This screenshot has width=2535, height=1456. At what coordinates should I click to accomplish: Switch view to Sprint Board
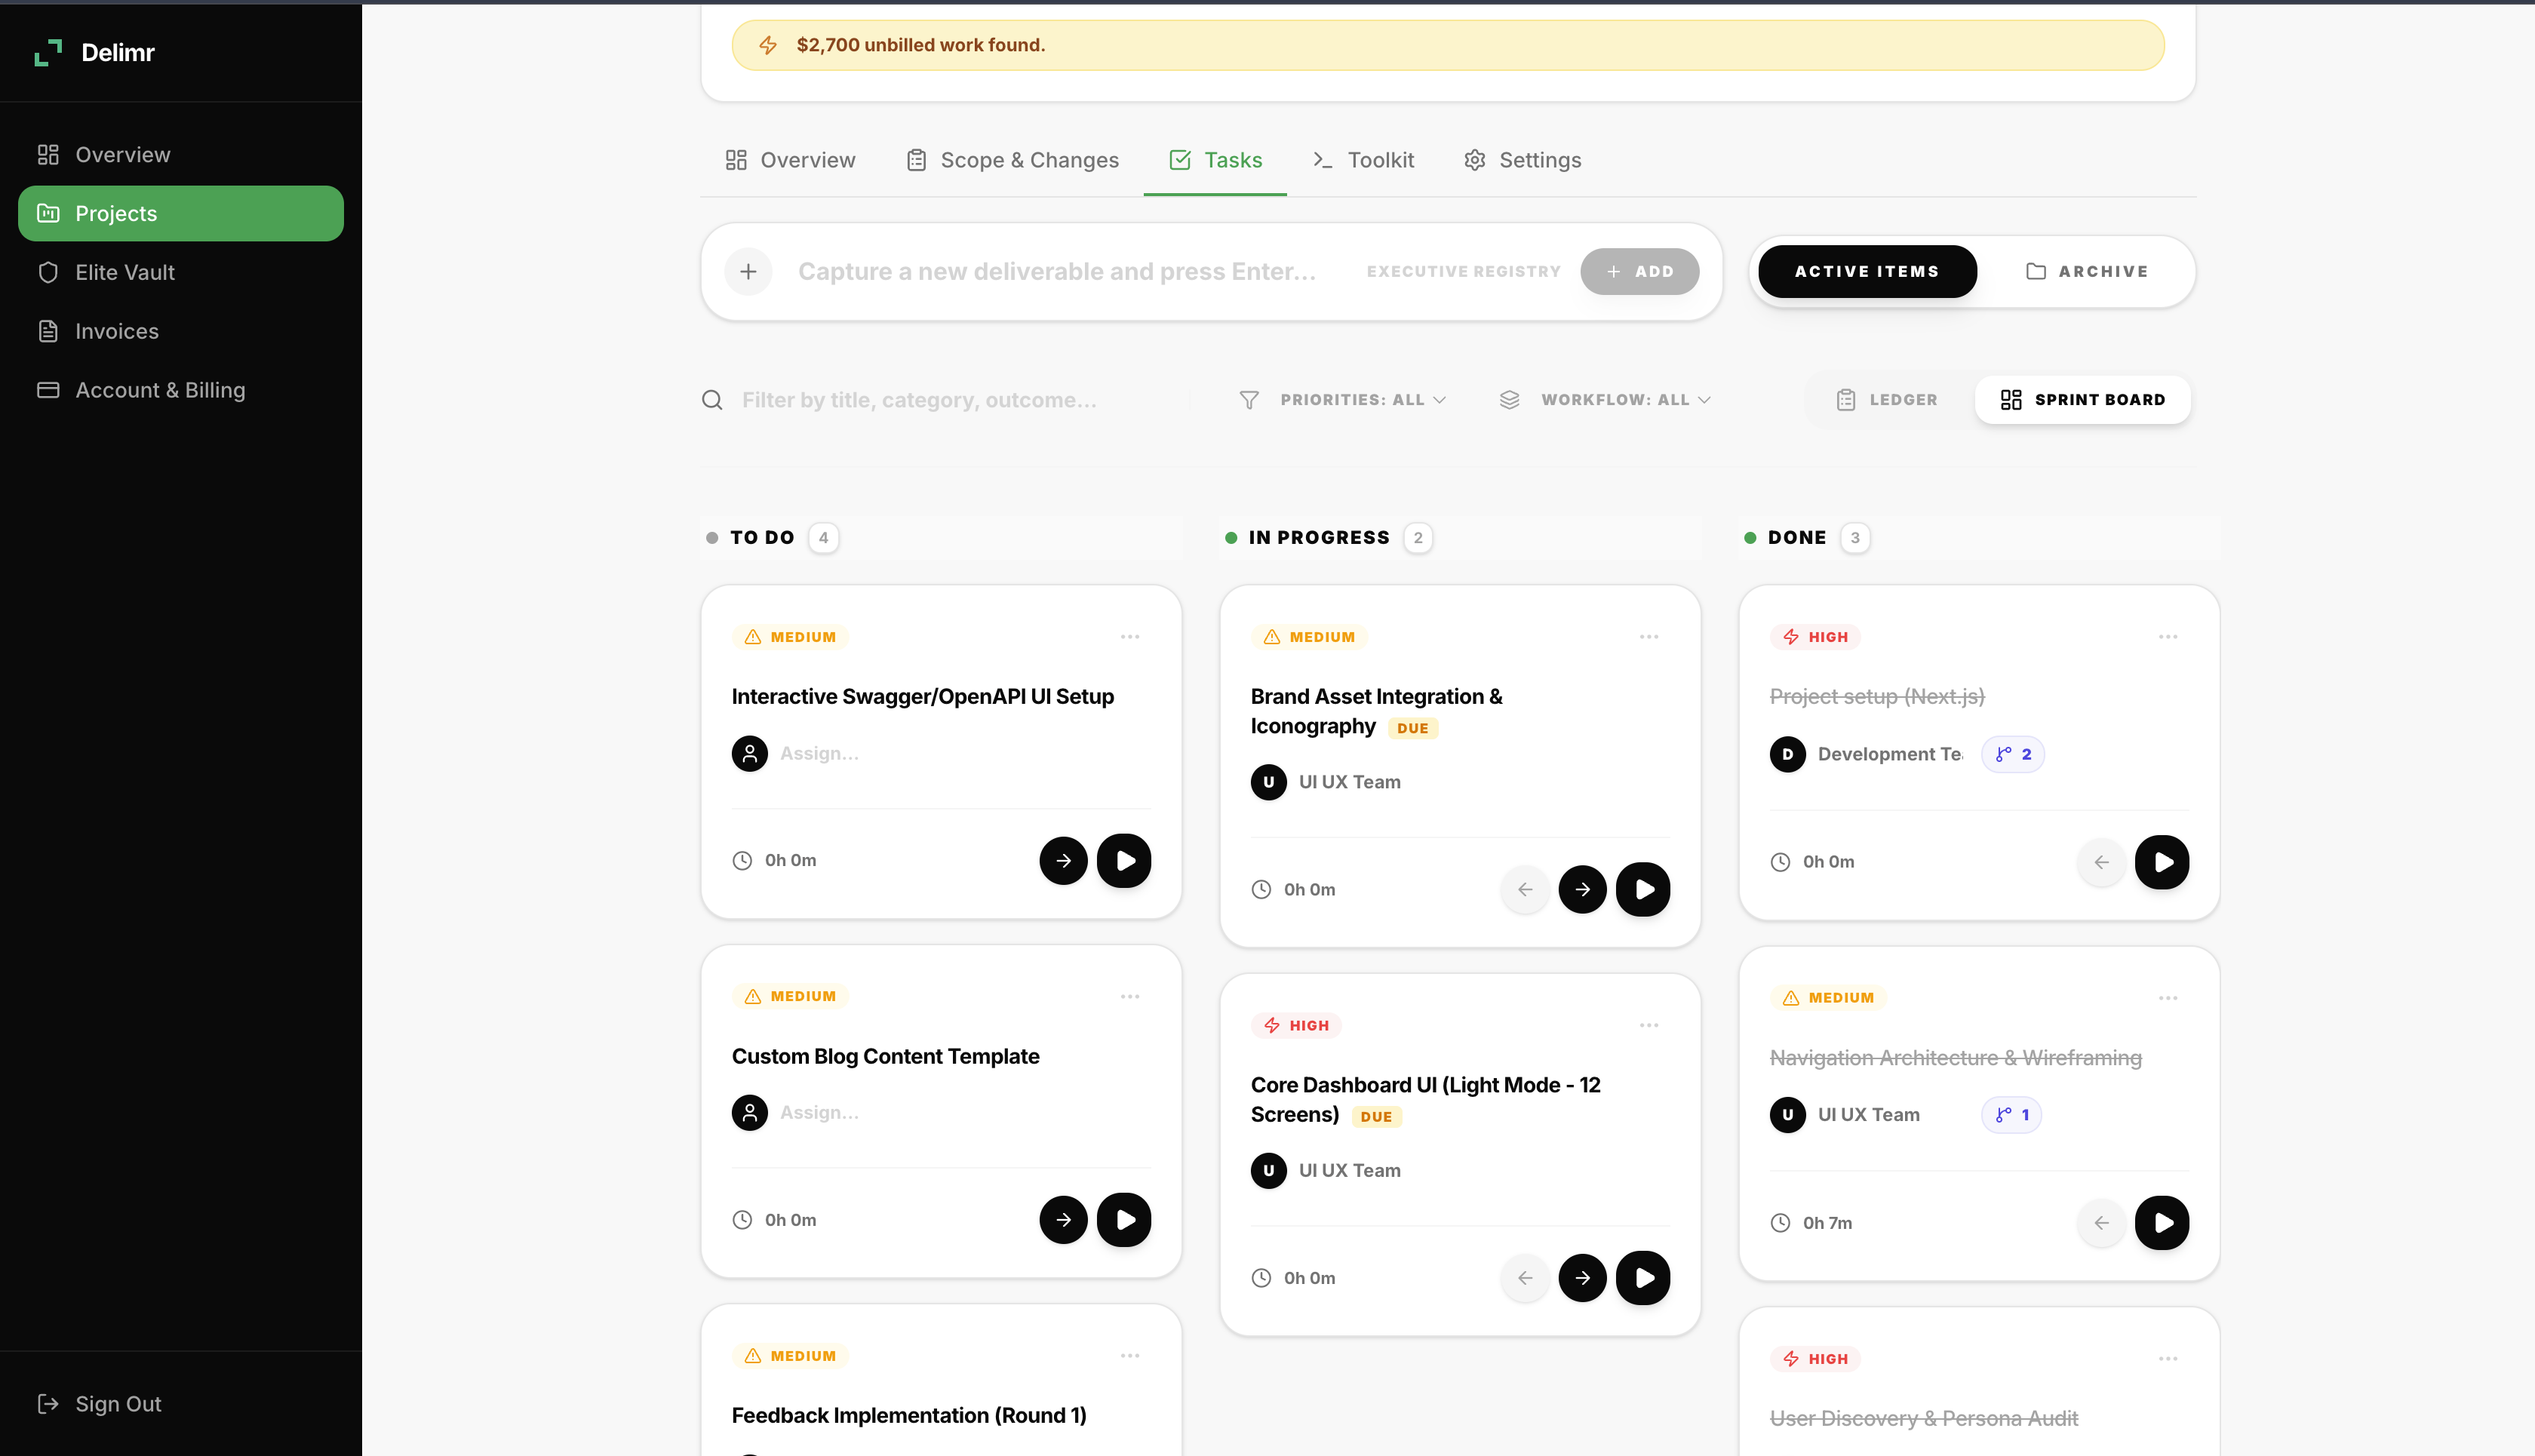click(2083, 399)
